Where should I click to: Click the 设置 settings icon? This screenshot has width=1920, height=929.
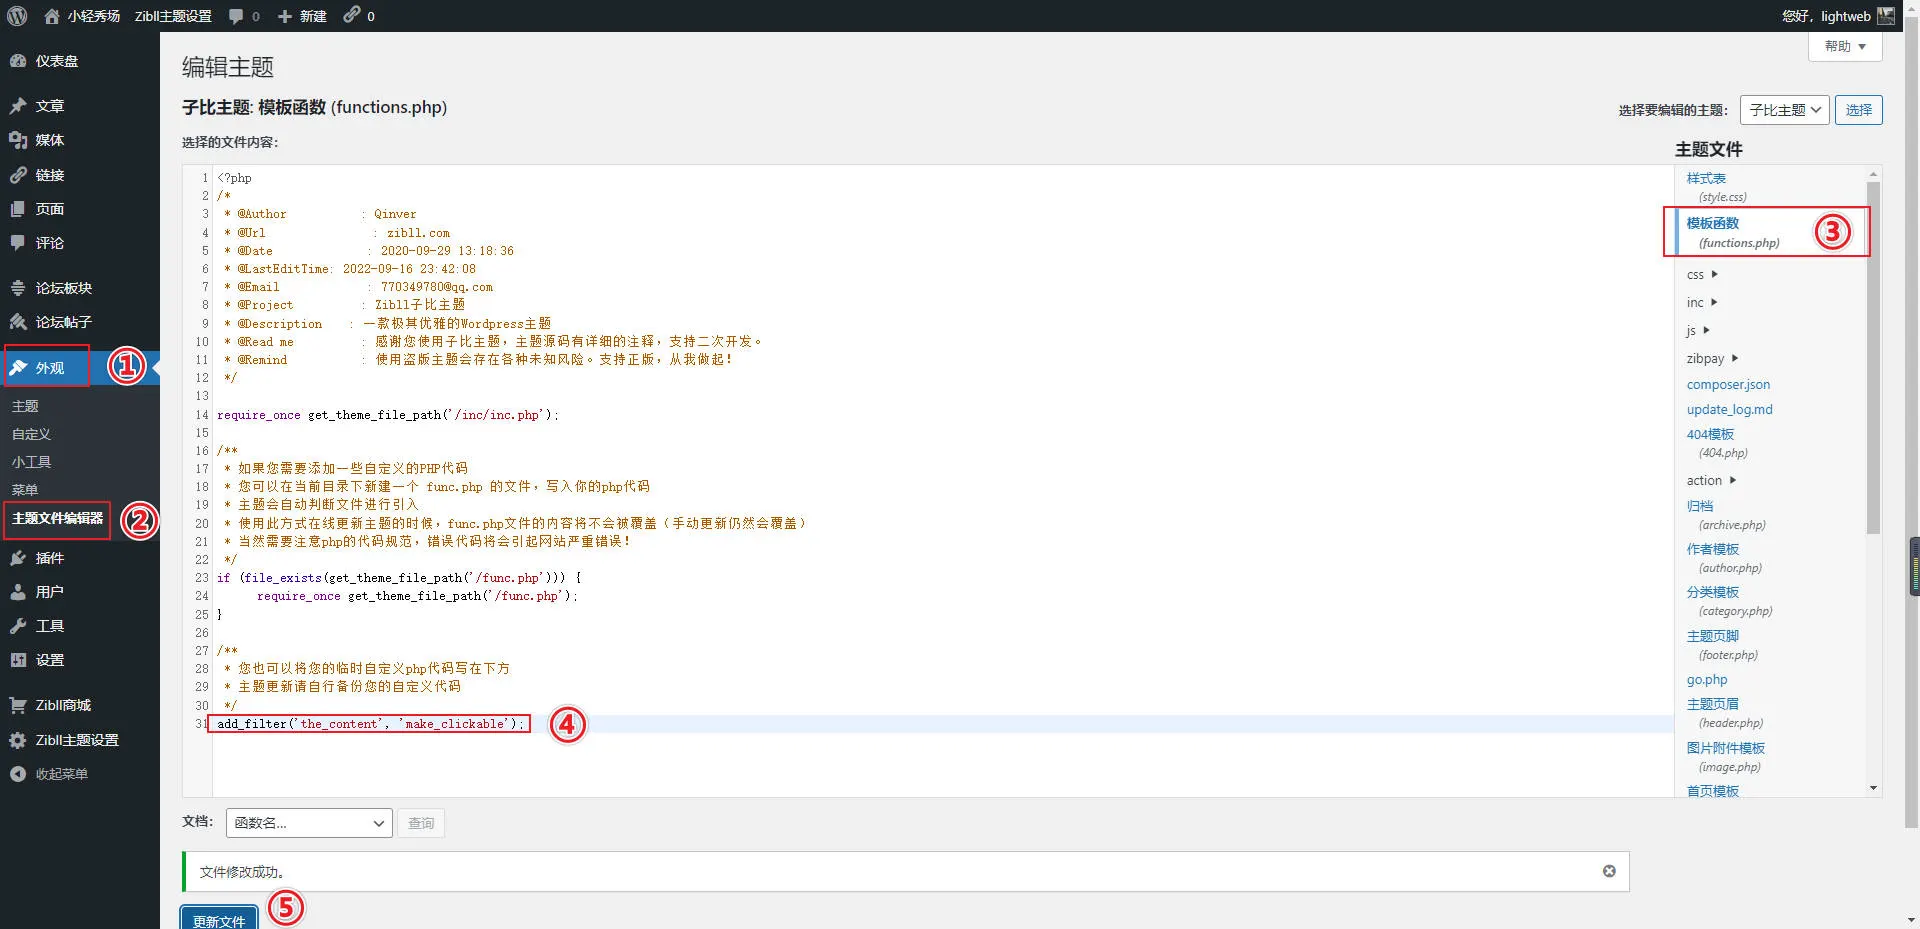(x=18, y=660)
